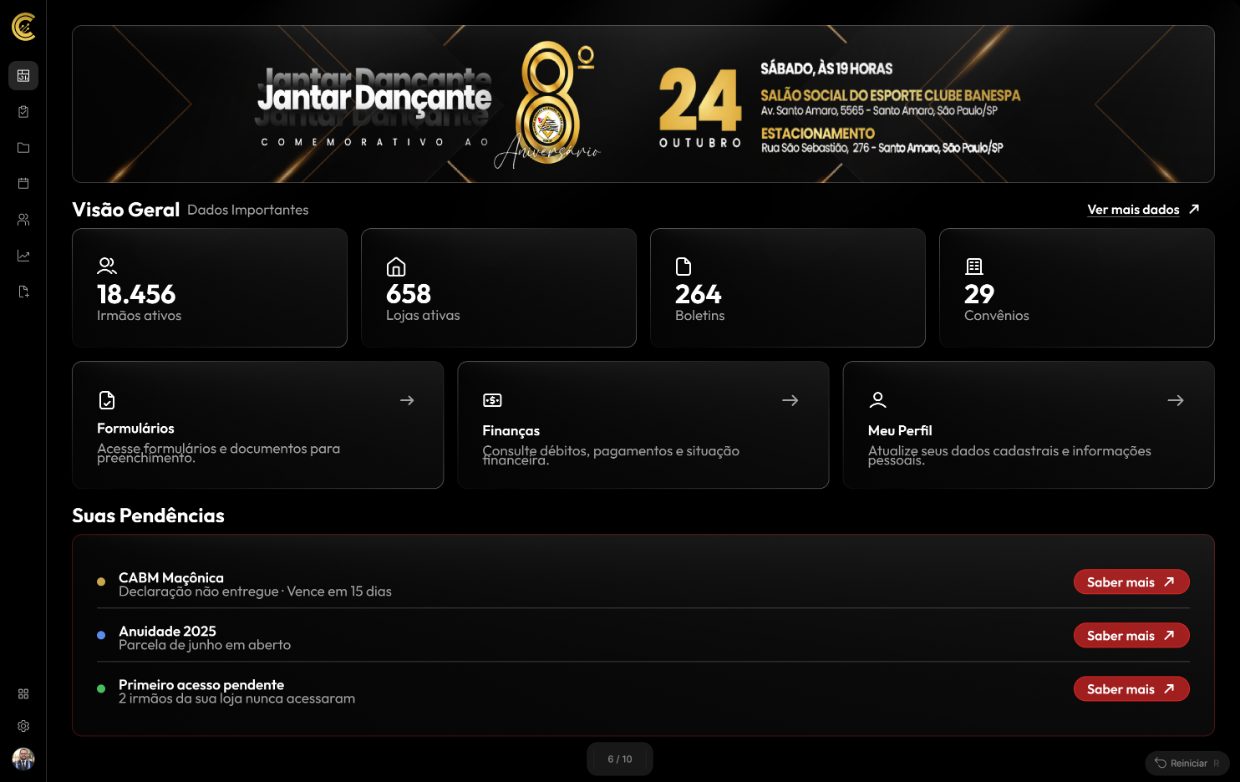Click '2 irmãos da sua loja nunca acessaram'
Screen dimensions: 1240x782
click(x=236, y=698)
